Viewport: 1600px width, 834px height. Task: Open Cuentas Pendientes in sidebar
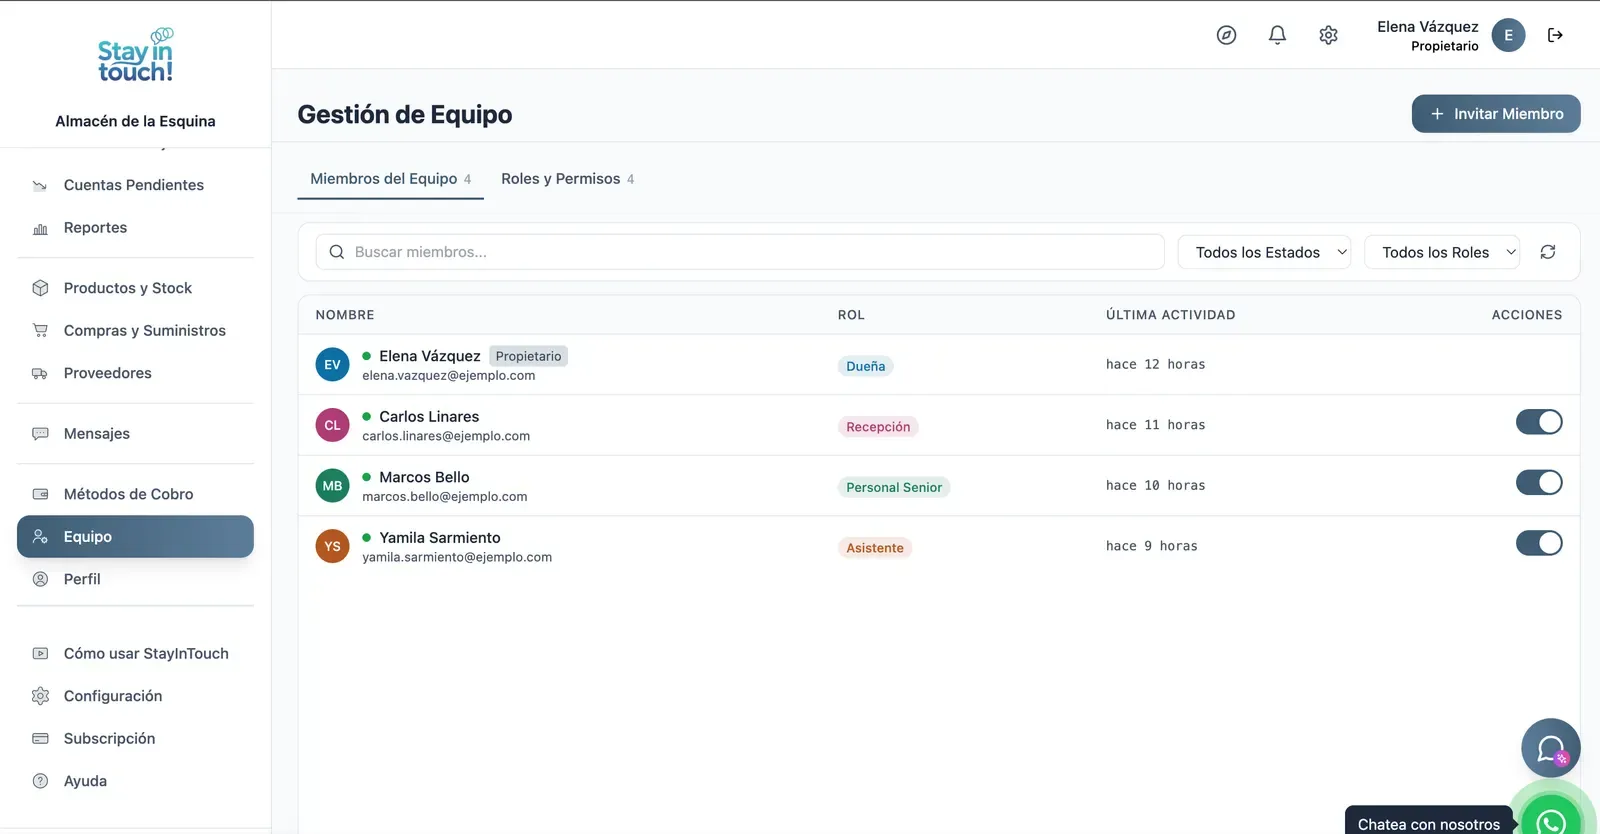pyautogui.click(x=135, y=185)
